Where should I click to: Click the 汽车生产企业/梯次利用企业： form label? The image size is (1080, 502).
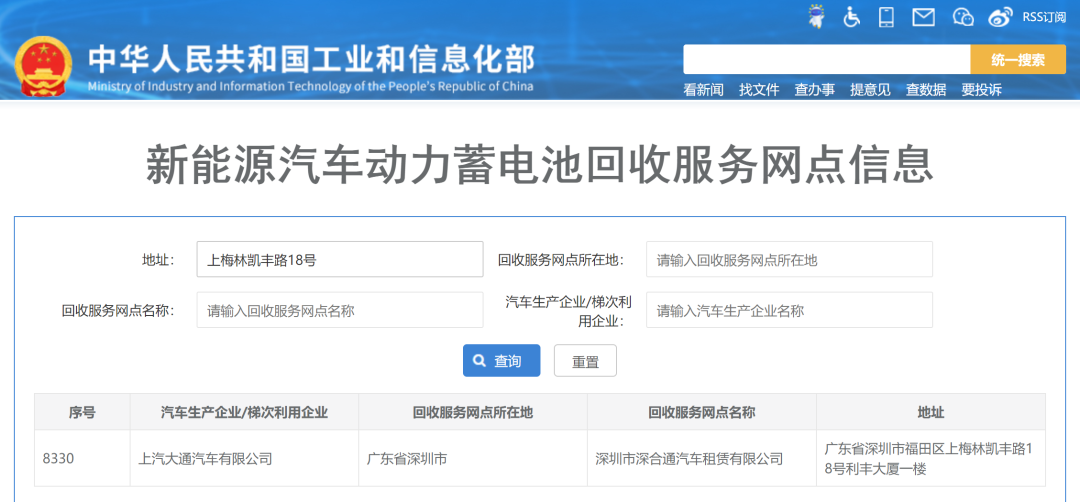pyautogui.click(x=569, y=311)
